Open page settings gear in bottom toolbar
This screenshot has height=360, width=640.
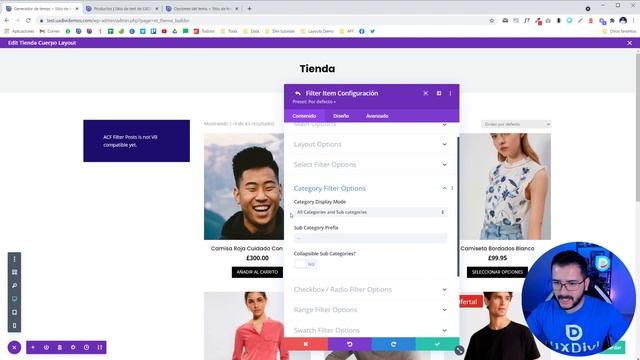[x=73, y=347]
